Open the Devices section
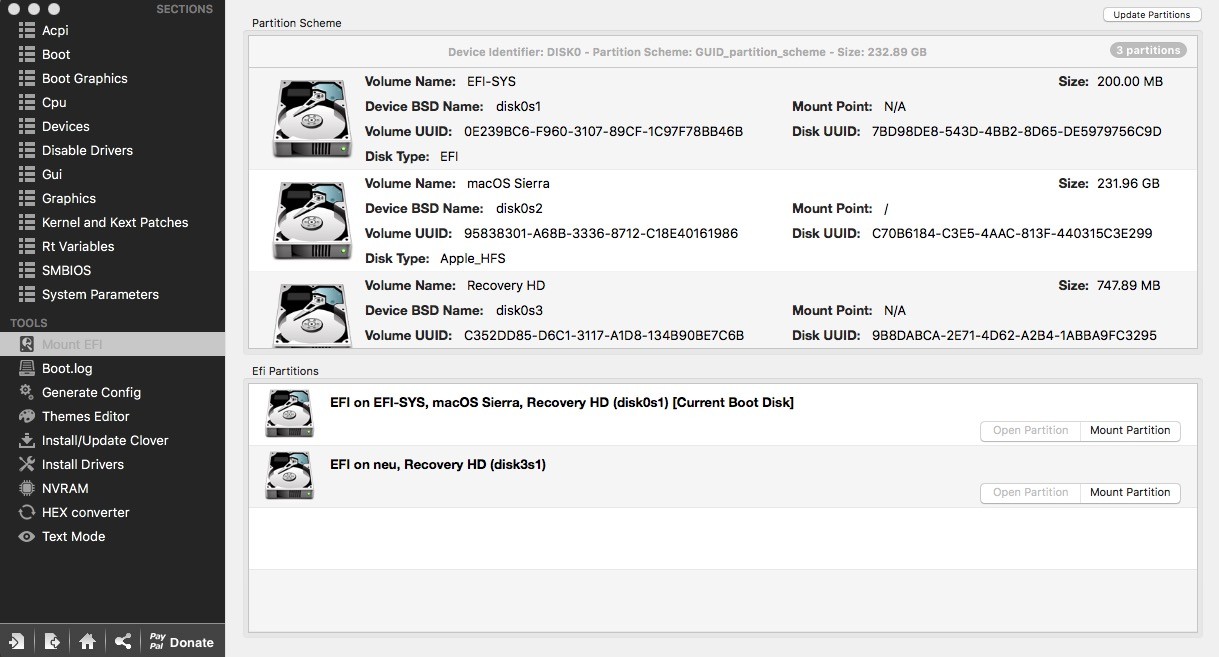The height and width of the screenshot is (657, 1219). 112,126
